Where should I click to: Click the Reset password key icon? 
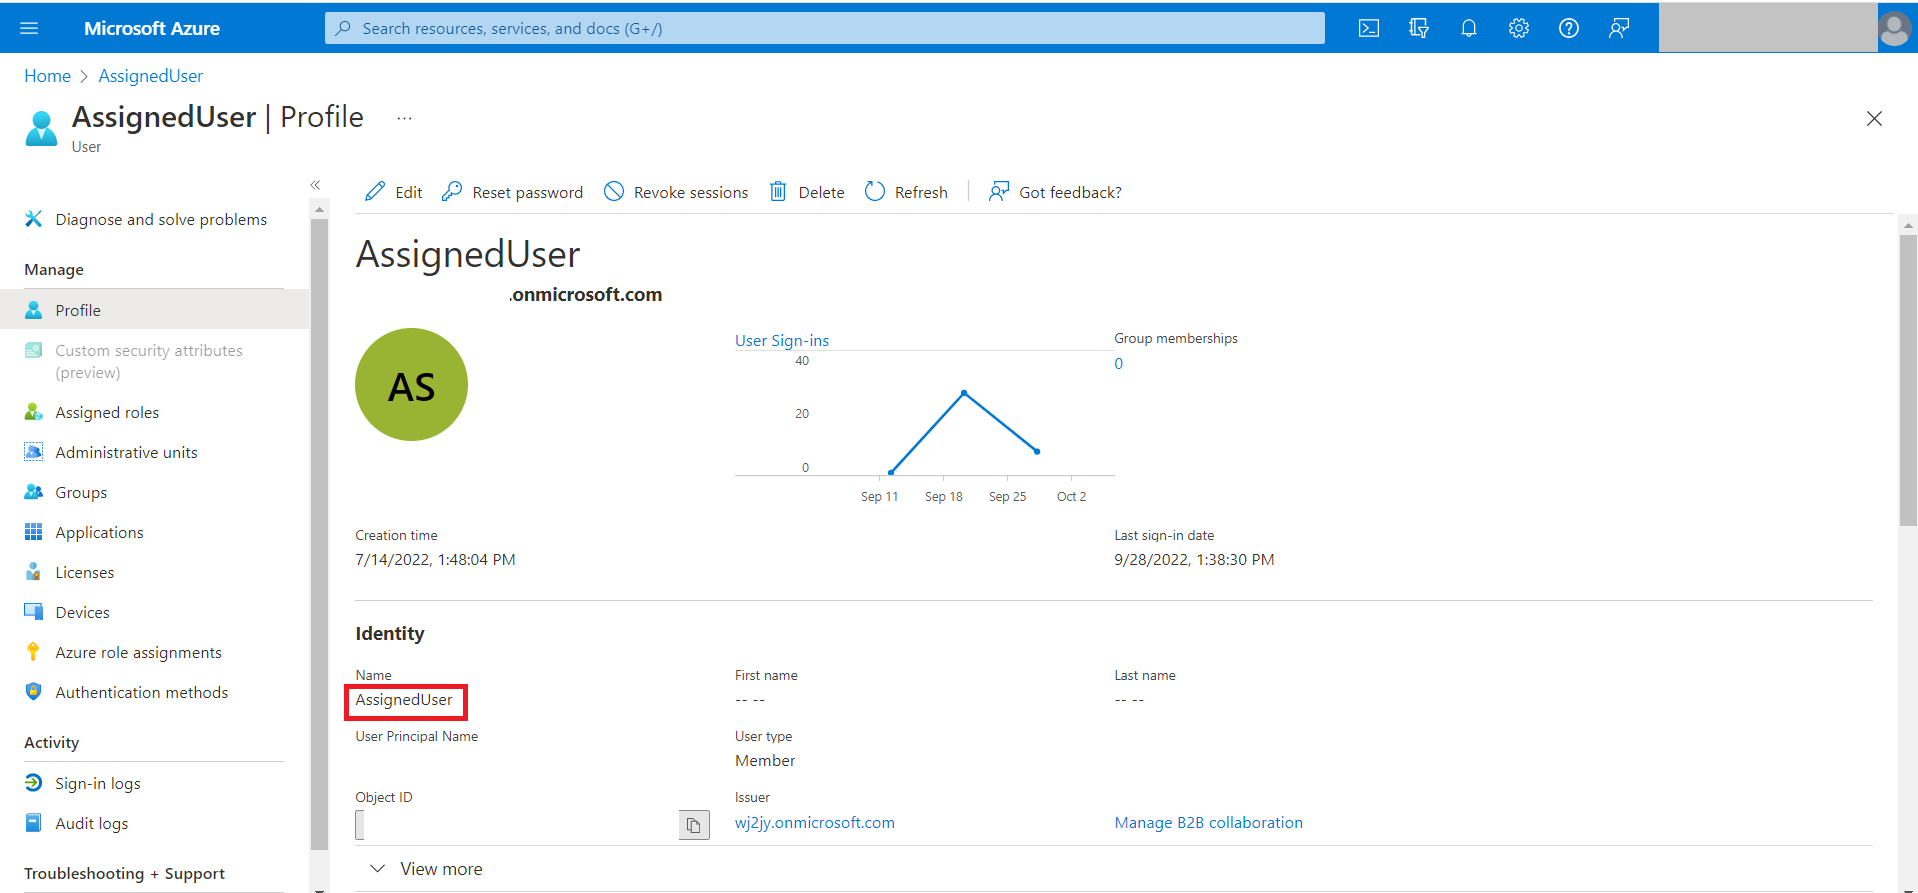[452, 191]
